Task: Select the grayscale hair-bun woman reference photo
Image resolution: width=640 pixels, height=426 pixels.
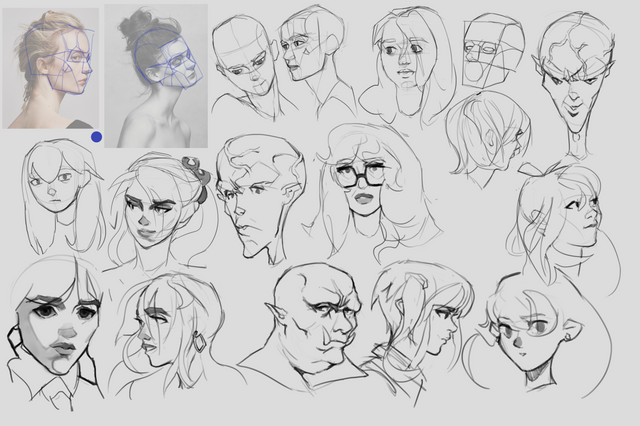Action: pyautogui.click(x=156, y=76)
